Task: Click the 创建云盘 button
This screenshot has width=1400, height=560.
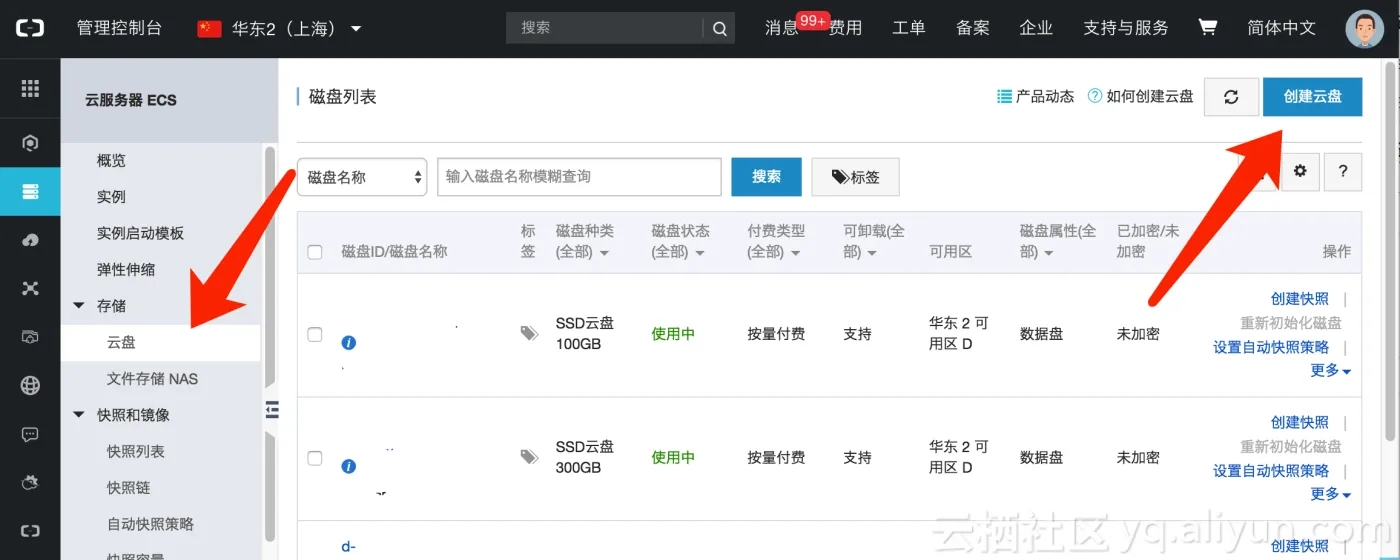Action: pyautogui.click(x=1312, y=97)
